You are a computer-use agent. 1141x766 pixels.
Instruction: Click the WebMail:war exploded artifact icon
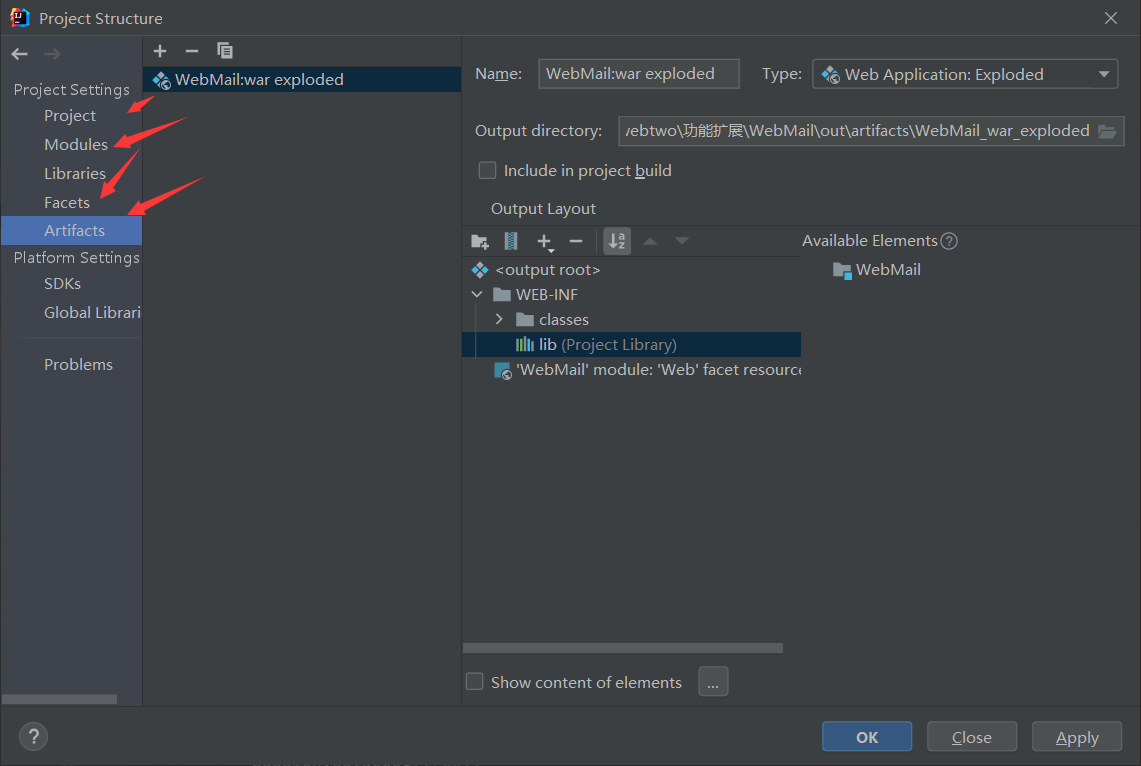tap(162, 80)
